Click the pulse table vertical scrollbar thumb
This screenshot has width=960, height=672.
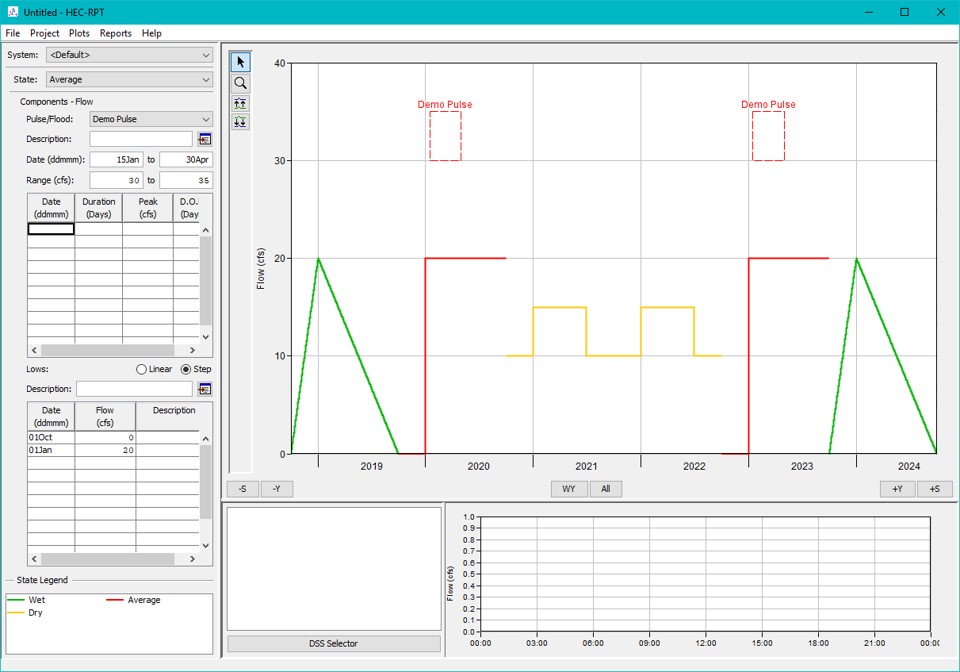(206, 280)
